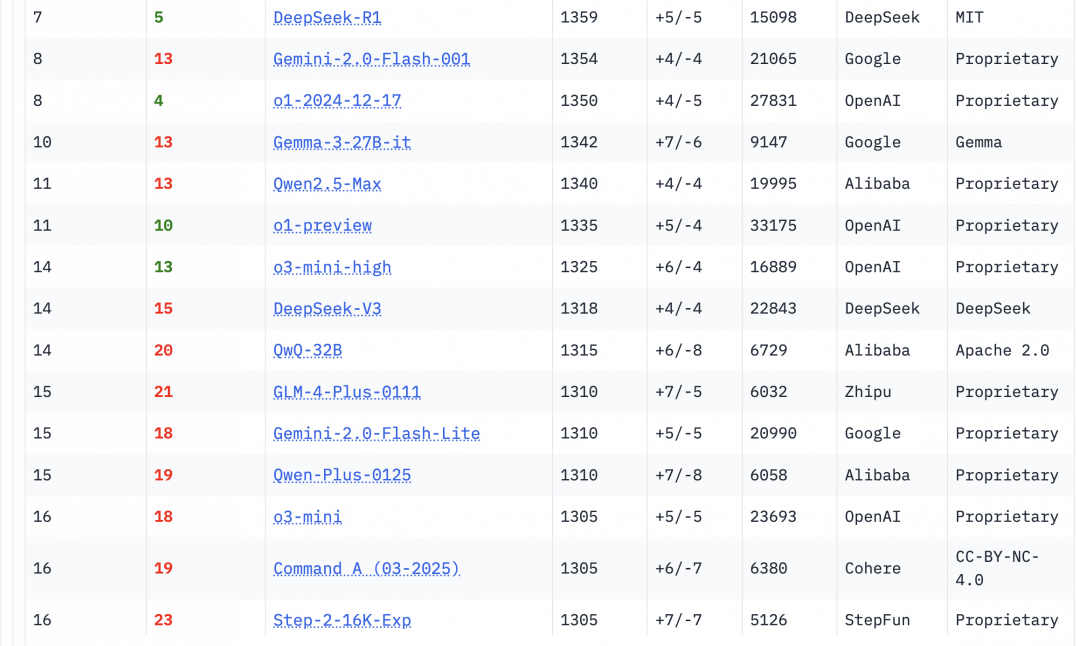Viewport: 1077px width, 646px height.
Task: Select the green rank number 10
Action: (x=163, y=225)
